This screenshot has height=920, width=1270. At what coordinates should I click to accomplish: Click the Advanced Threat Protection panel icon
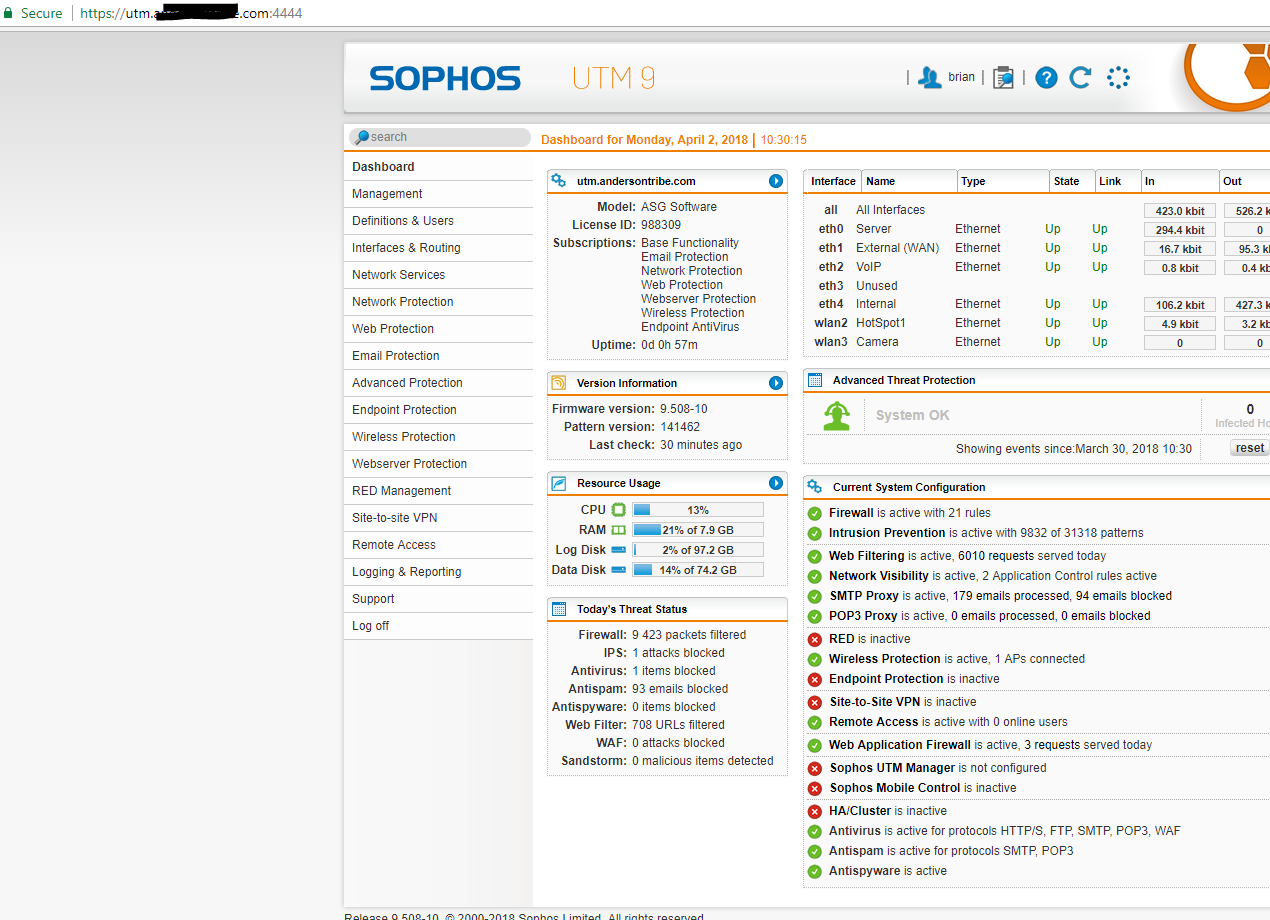[815, 380]
